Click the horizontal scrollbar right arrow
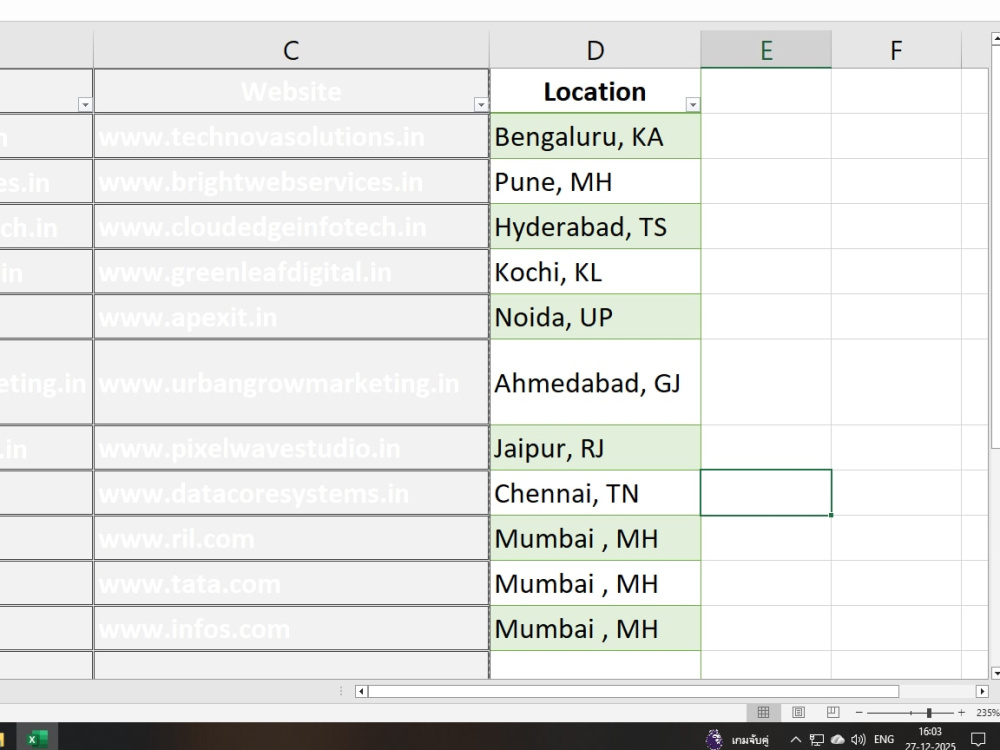 [x=982, y=691]
